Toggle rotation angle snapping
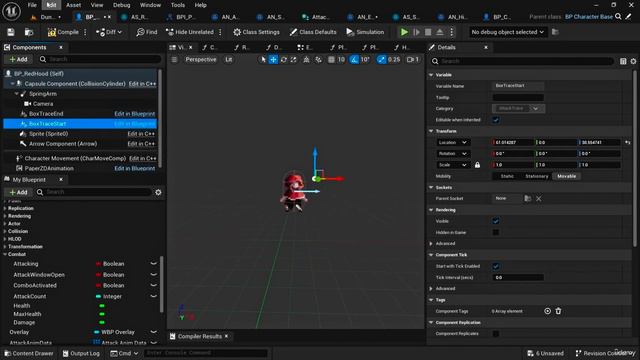The height and width of the screenshot is (360, 640). [x=354, y=60]
